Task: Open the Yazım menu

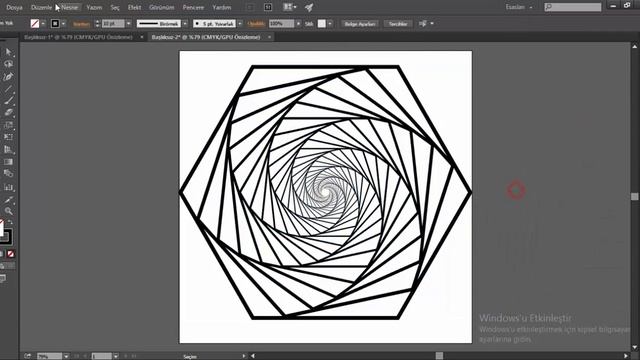Action: [94, 7]
